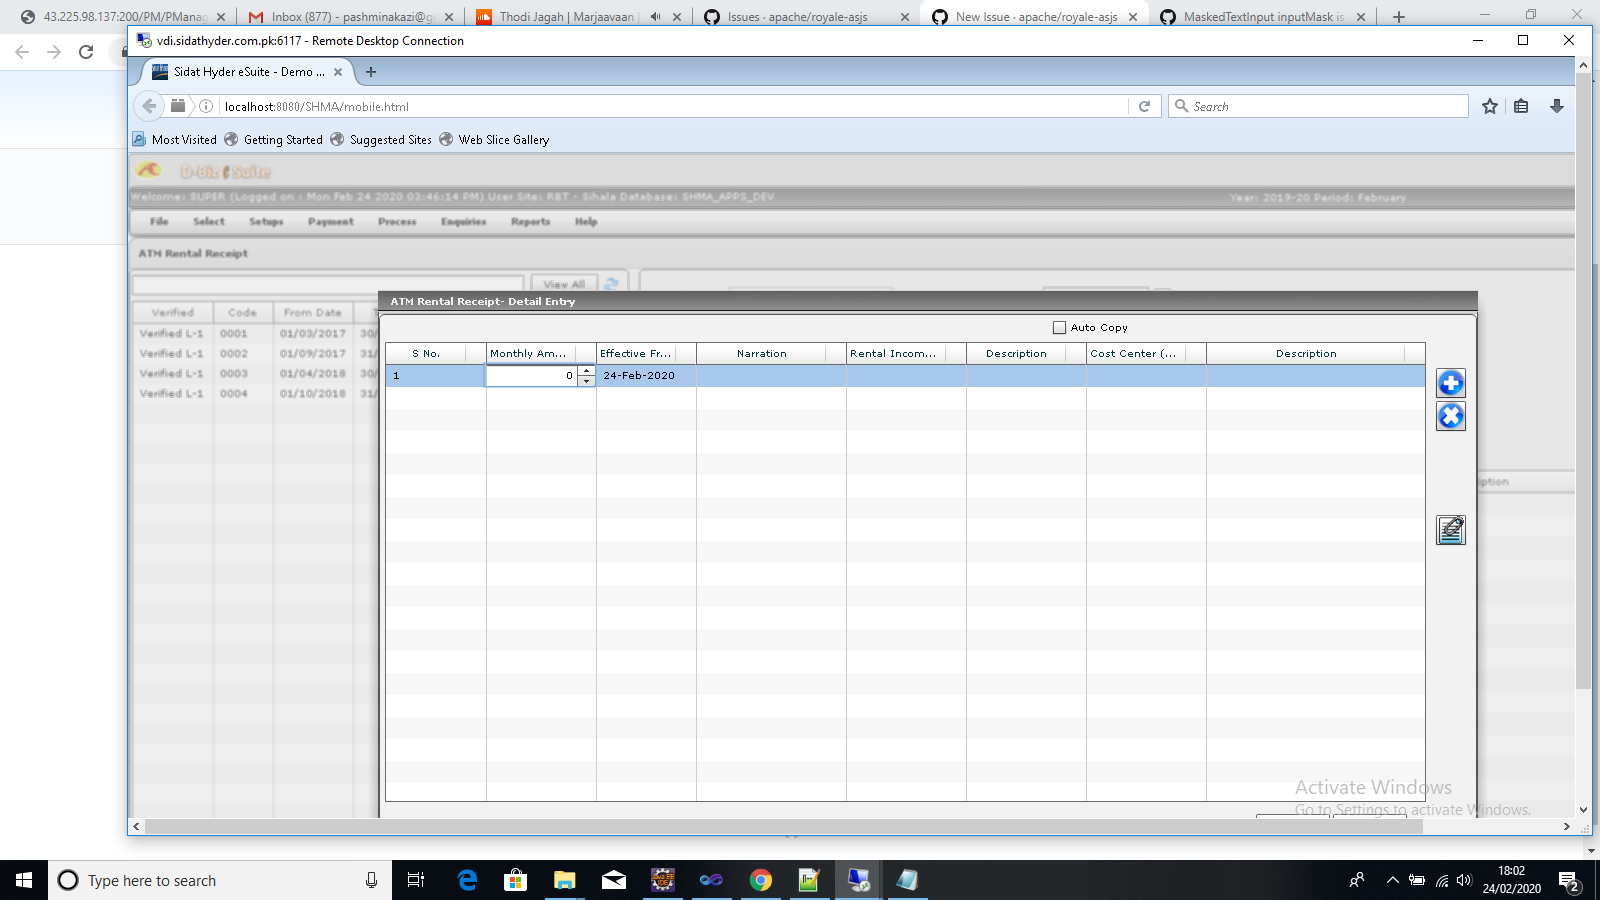Open the Web Slice Gallery bookmark
The width and height of the screenshot is (1600, 900).
pyautogui.click(x=495, y=140)
